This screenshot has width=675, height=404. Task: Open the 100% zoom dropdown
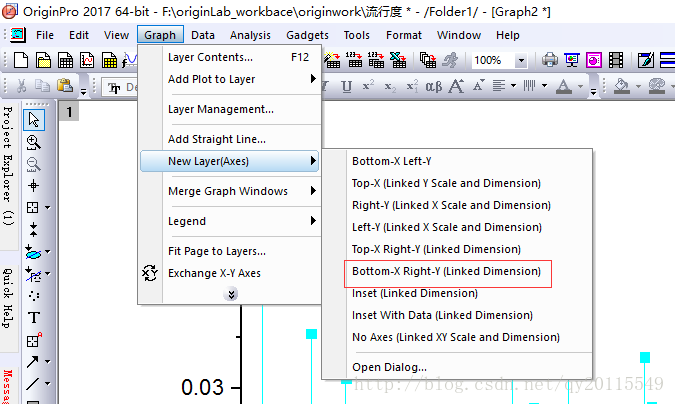(521, 60)
